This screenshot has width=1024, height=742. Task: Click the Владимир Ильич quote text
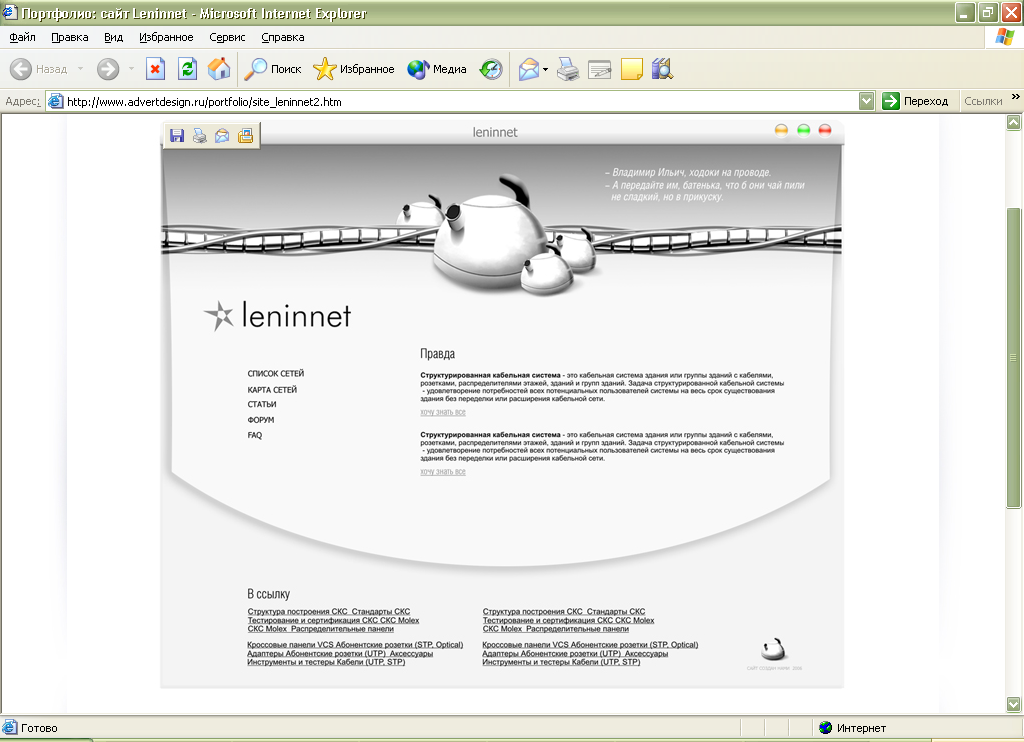pos(705,185)
